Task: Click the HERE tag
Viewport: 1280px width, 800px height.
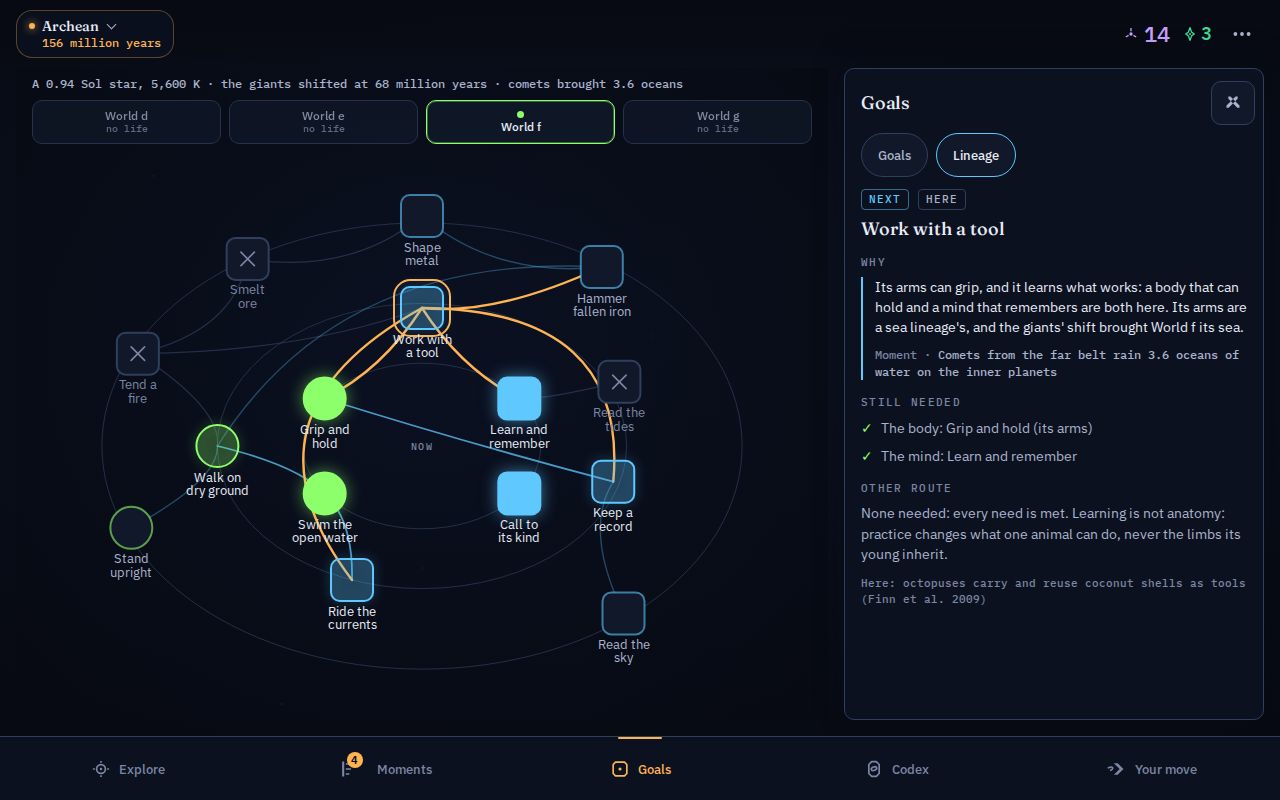Action: point(942,199)
